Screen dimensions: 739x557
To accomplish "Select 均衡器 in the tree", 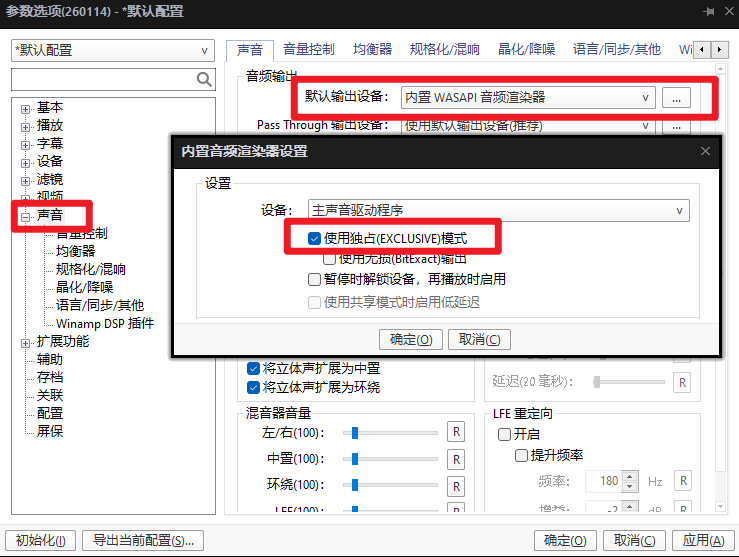I will tap(75, 251).
